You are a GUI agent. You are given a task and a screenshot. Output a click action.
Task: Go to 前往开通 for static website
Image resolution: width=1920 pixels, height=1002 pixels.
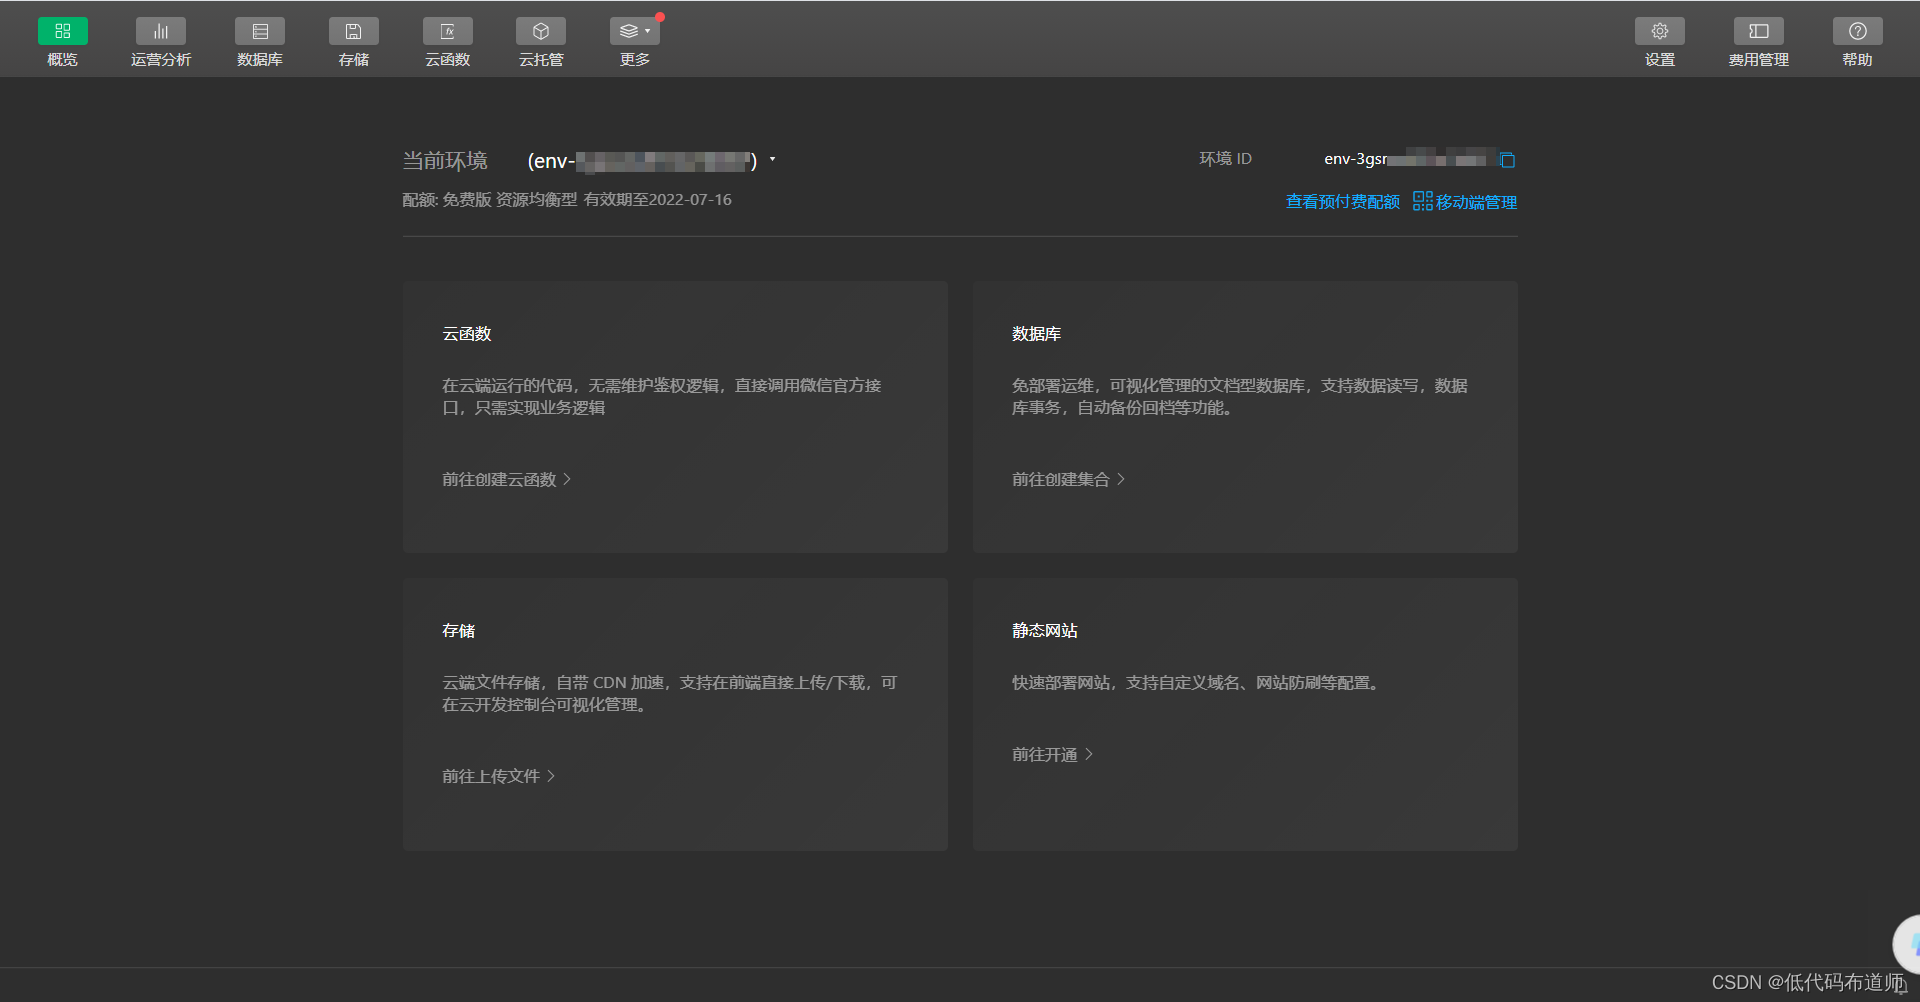pyautogui.click(x=1053, y=755)
